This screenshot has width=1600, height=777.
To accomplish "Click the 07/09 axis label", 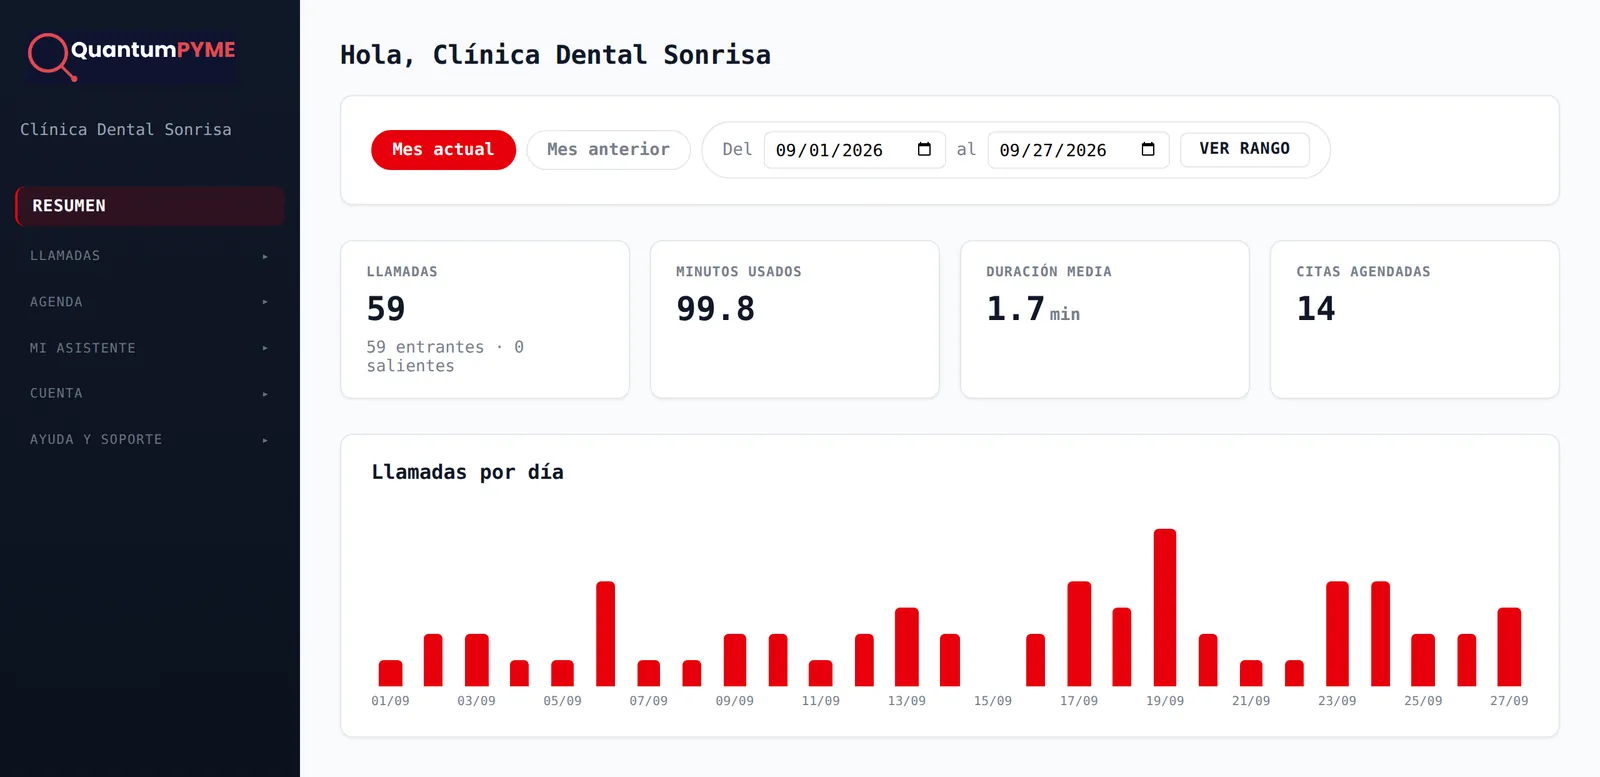I will point(649,701).
